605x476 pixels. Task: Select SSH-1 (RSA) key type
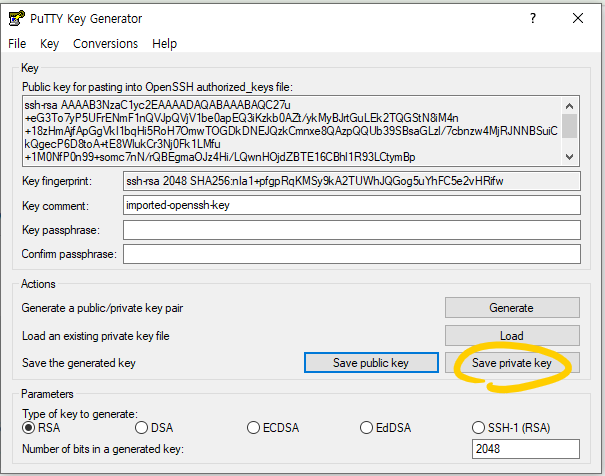click(x=511, y=428)
